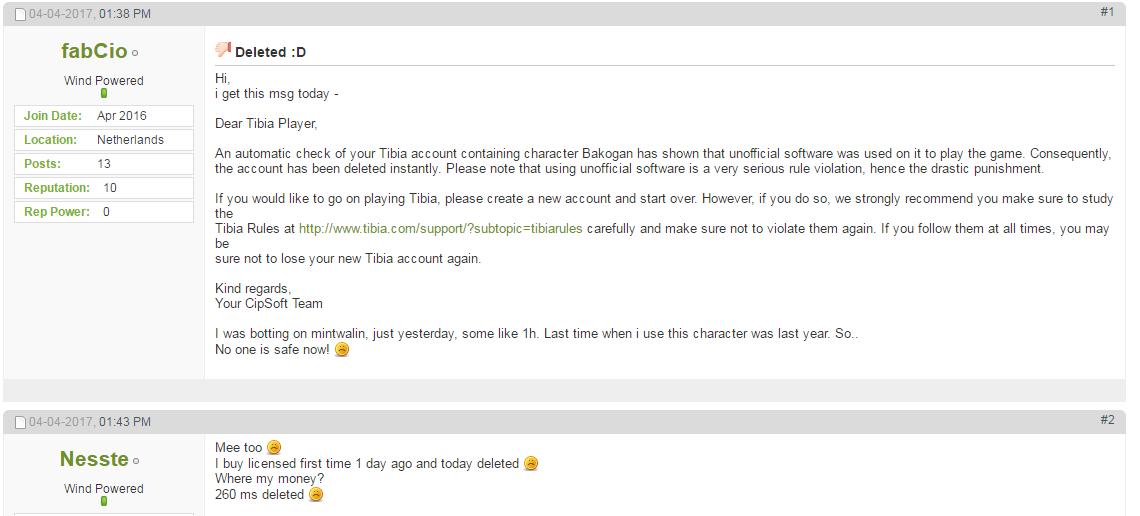Click the post status icon of post #2
Image resolution: width=1140 pixels, height=516 pixels.
tap(20, 423)
